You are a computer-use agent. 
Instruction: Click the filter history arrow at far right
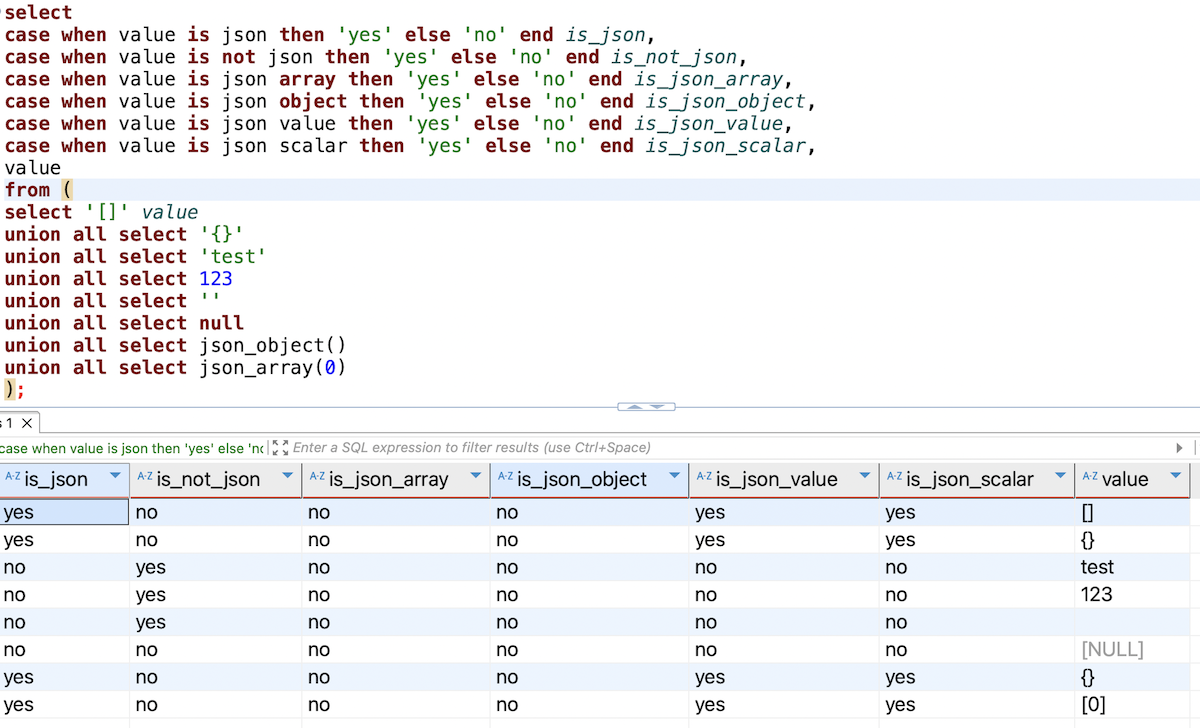(1179, 448)
